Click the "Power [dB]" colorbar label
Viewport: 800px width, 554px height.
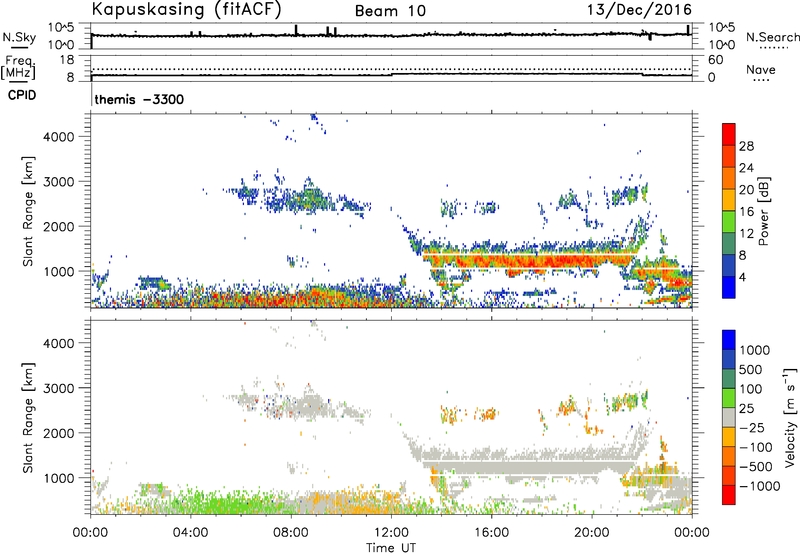tap(763, 211)
